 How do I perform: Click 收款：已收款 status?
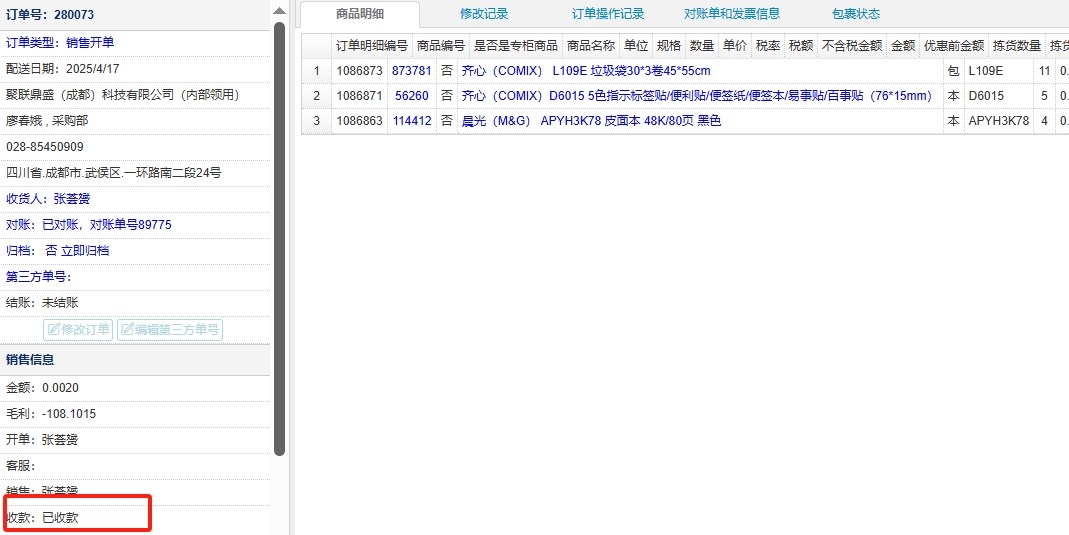coord(42,518)
